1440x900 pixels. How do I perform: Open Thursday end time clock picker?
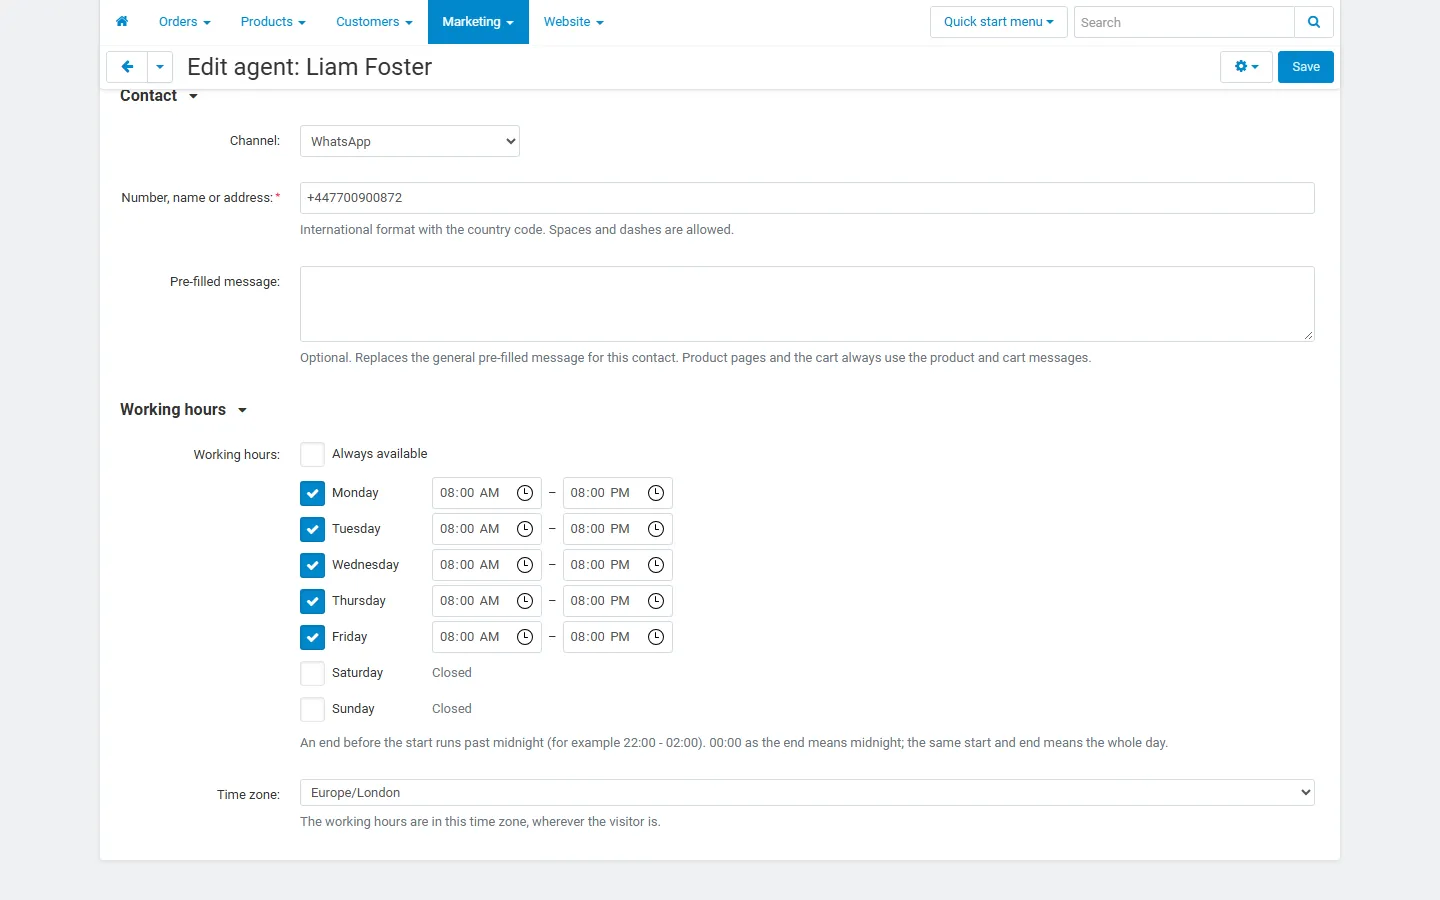(x=656, y=601)
